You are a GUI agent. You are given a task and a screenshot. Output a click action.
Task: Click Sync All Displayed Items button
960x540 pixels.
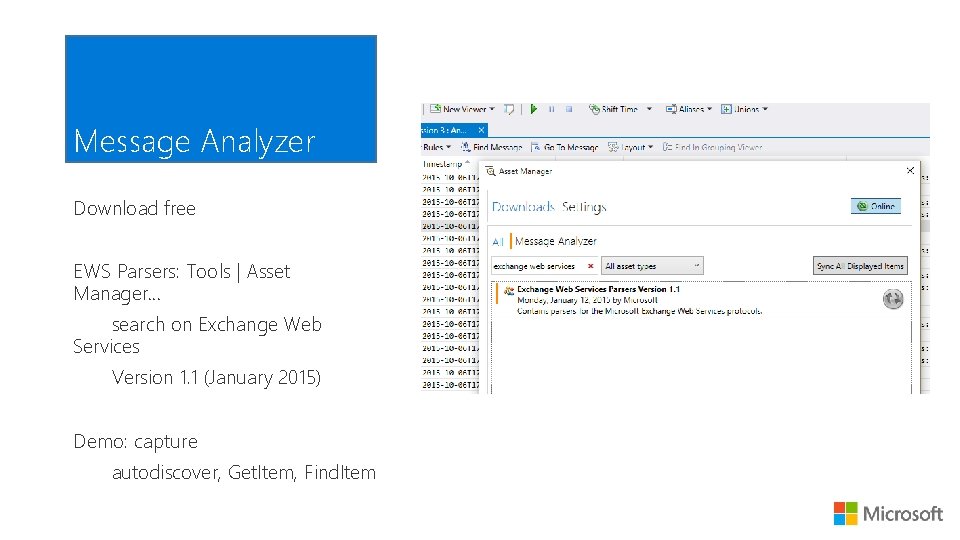point(860,266)
